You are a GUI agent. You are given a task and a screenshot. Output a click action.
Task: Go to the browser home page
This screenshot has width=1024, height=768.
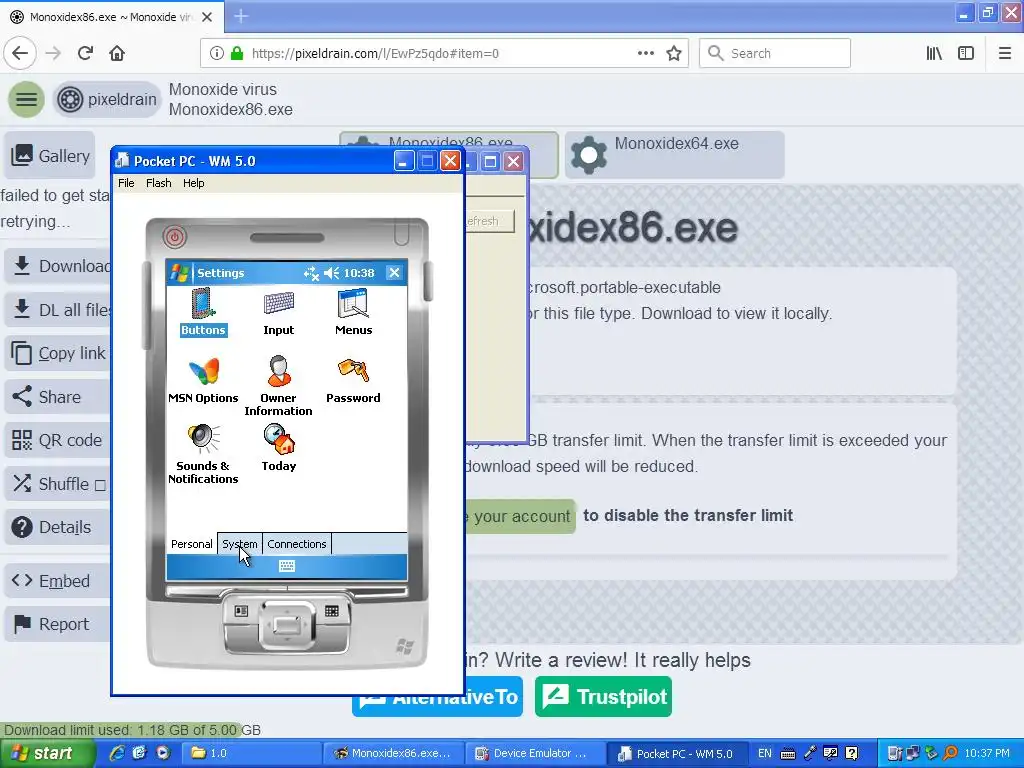(117, 54)
